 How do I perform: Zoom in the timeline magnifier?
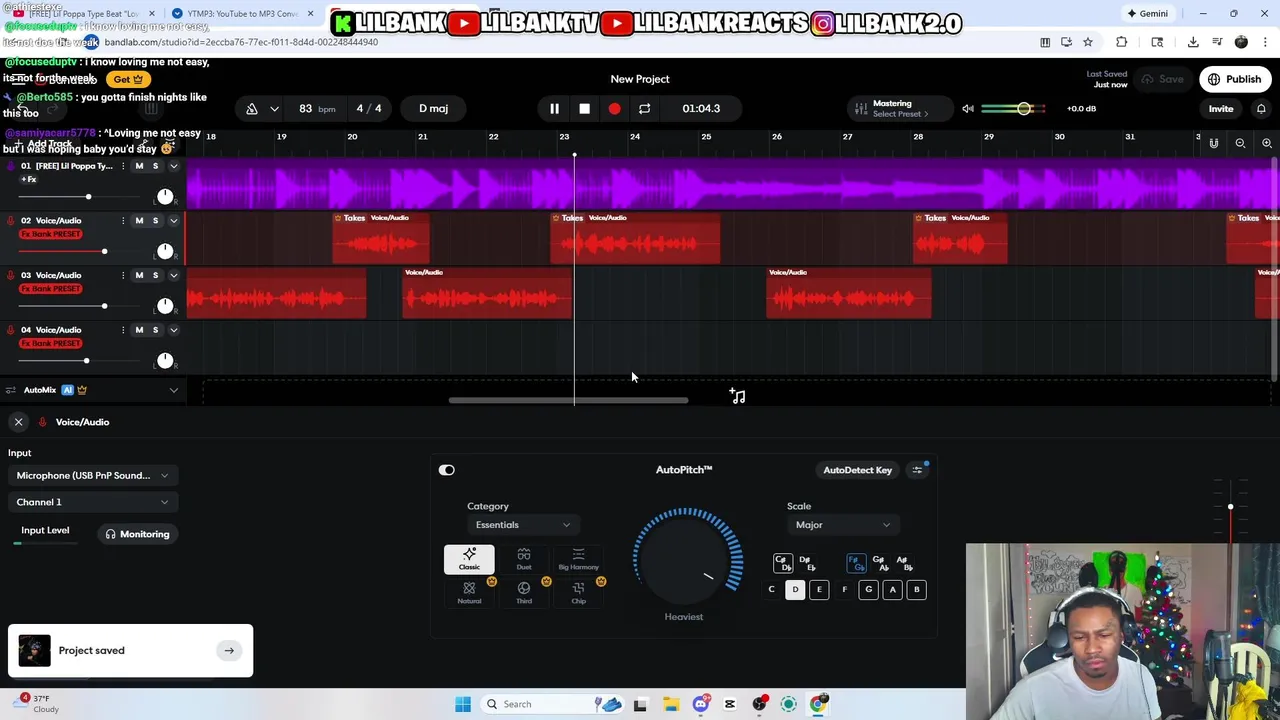point(1266,144)
